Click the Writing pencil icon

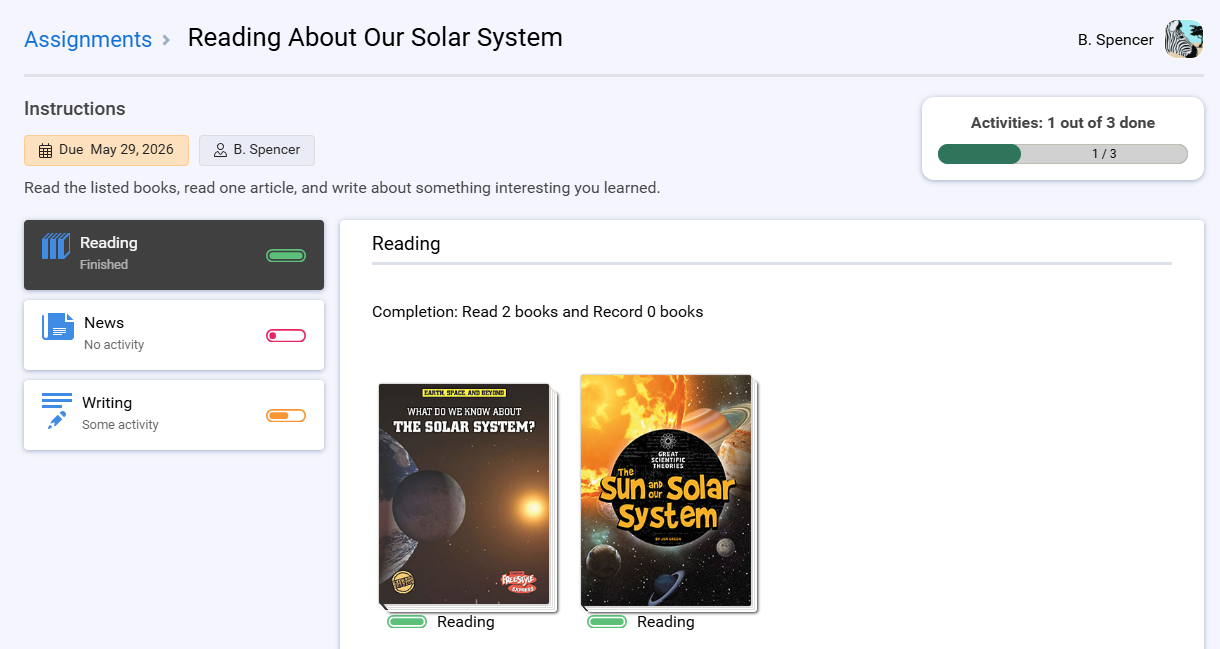(56, 410)
